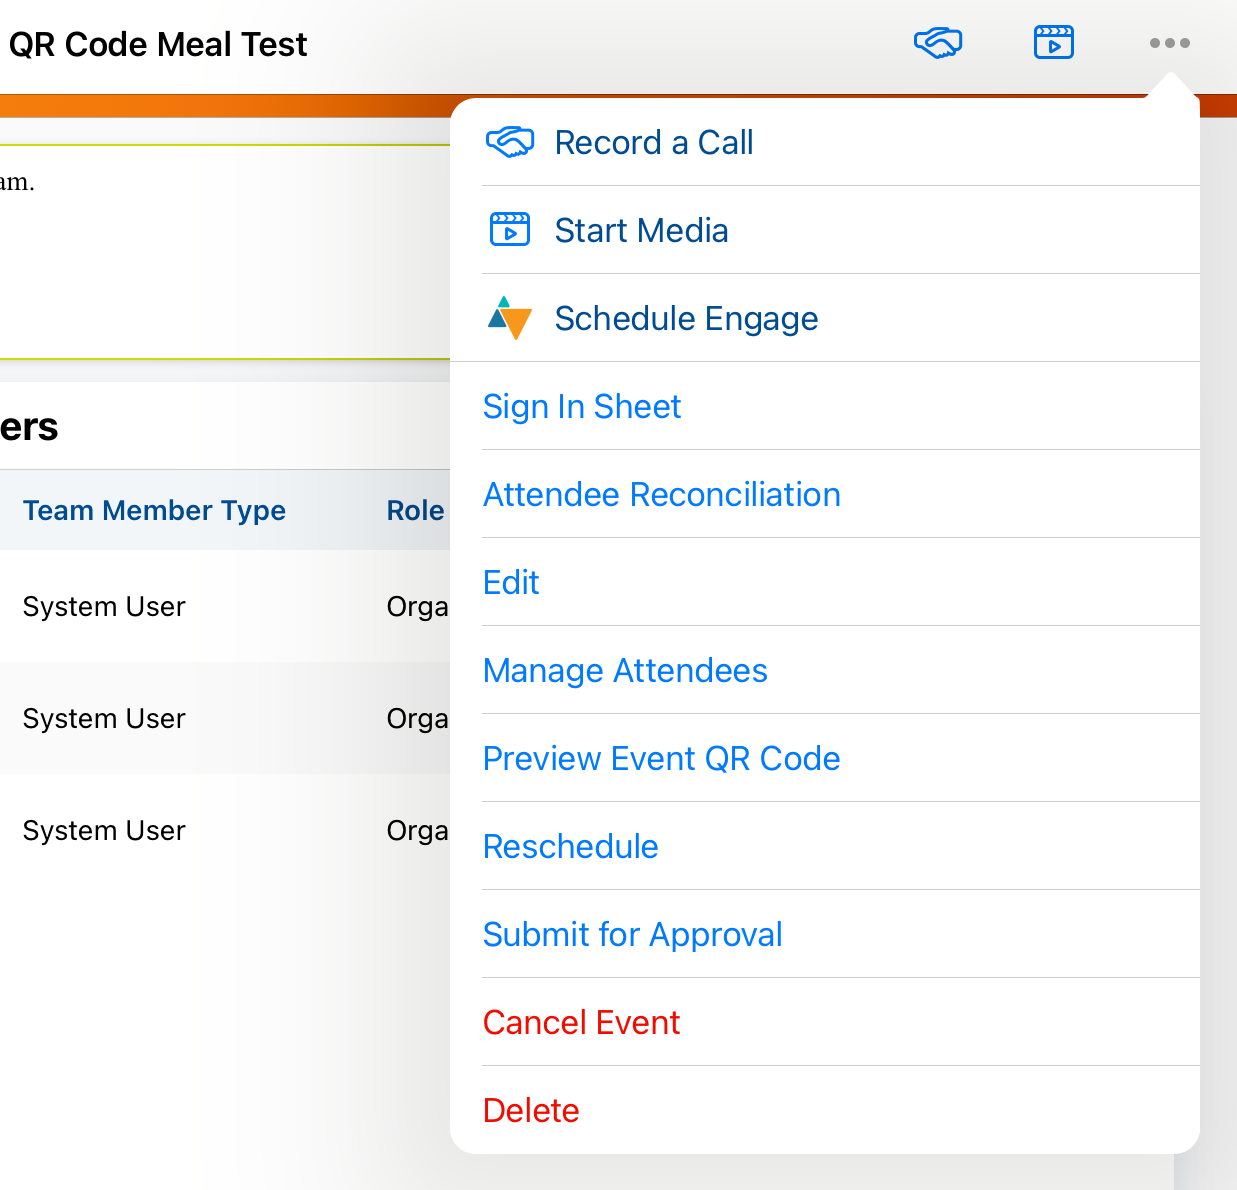The image size is (1237, 1190).
Task: Tap the red Cancel Event option
Action: (x=581, y=1023)
